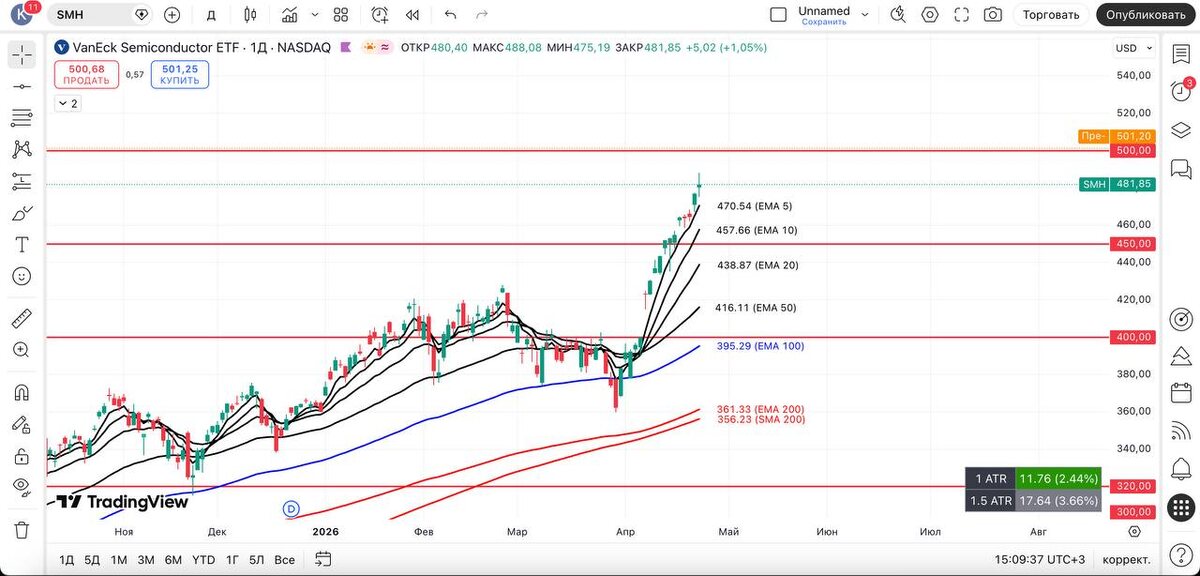
Task: Open the broadcast streams icon in right sidebar
Action: (1181, 431)
